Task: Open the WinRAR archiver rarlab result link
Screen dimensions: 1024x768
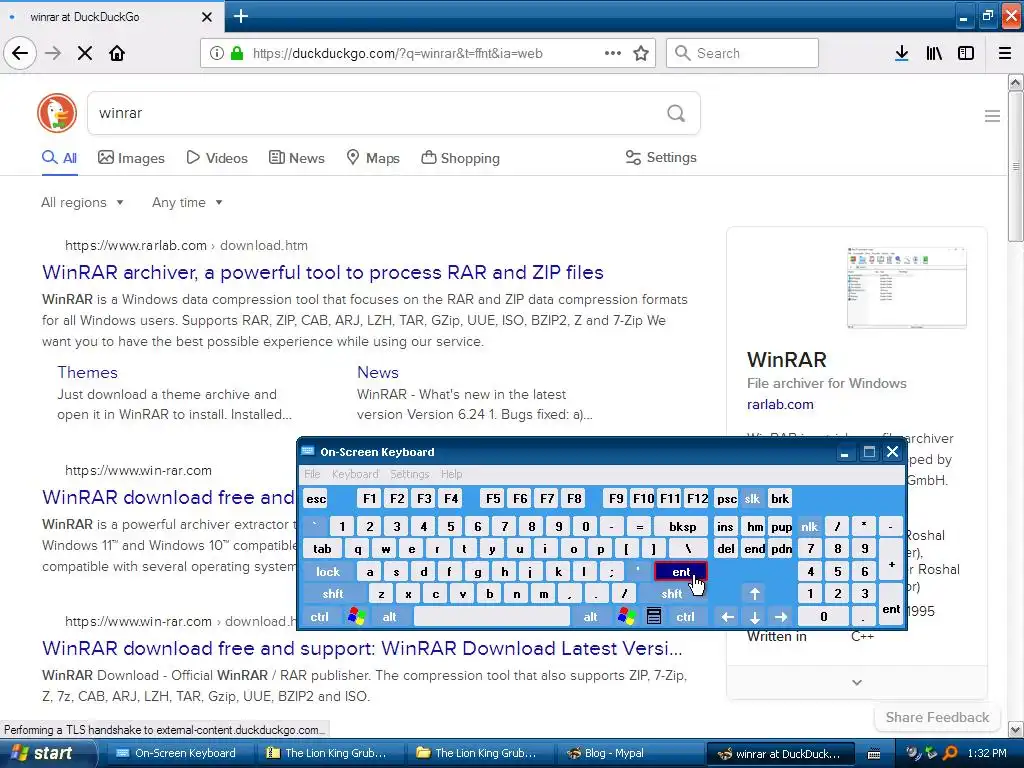Action: 323,272
